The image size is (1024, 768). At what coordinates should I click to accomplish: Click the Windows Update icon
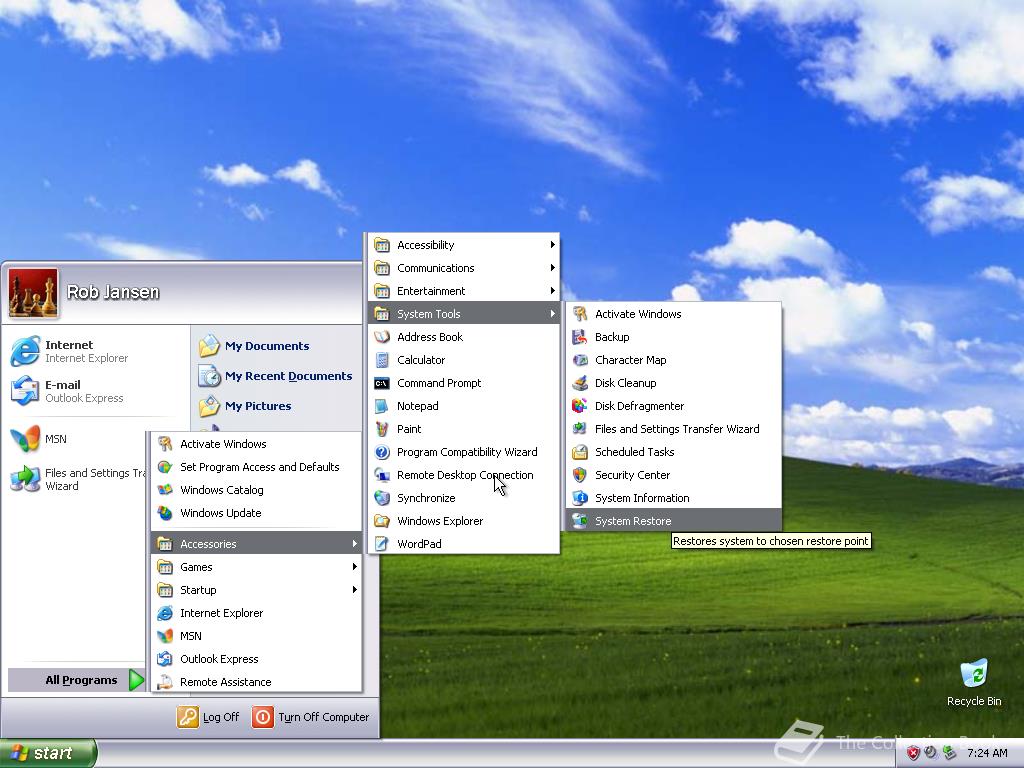pos(165,513)
